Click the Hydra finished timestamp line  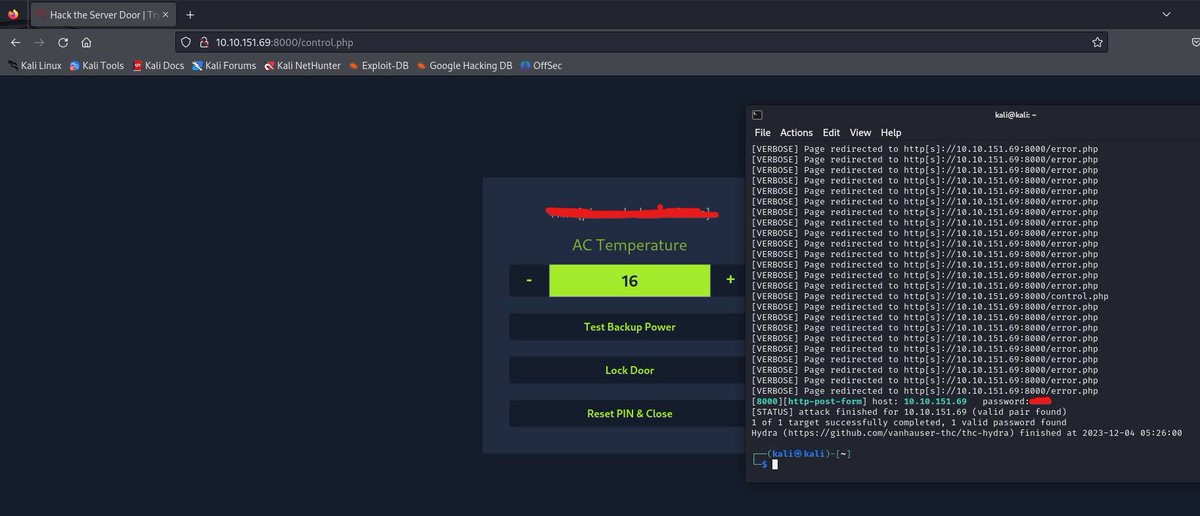(x=966, y=433)
